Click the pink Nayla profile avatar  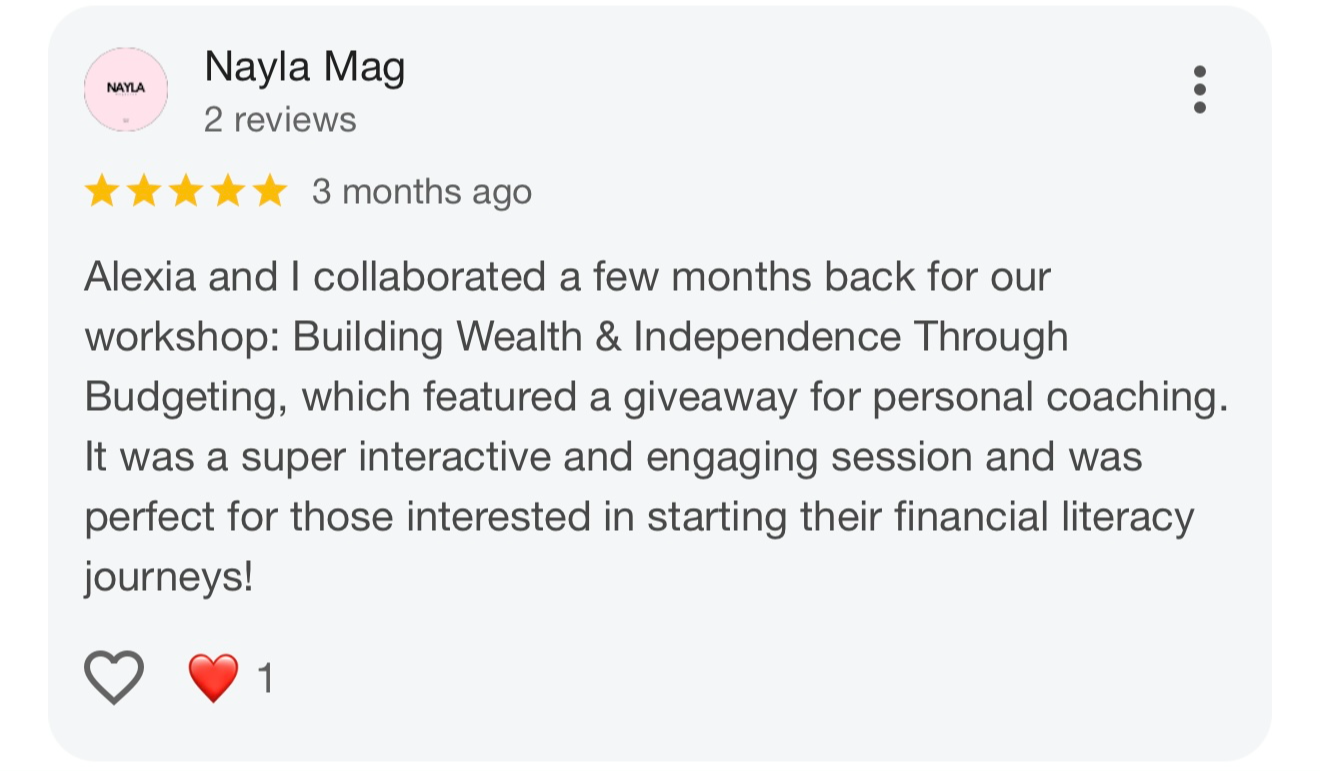tap(126, 90)
